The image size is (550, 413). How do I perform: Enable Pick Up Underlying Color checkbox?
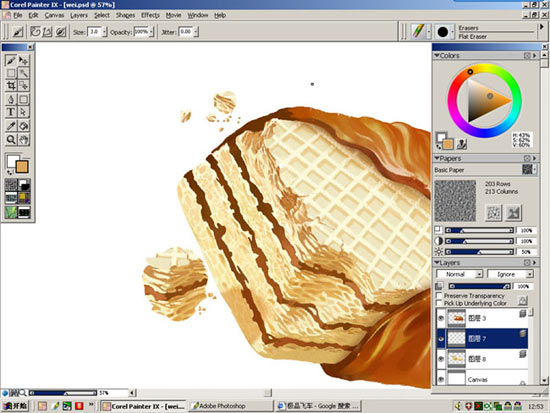coord(438,303)
